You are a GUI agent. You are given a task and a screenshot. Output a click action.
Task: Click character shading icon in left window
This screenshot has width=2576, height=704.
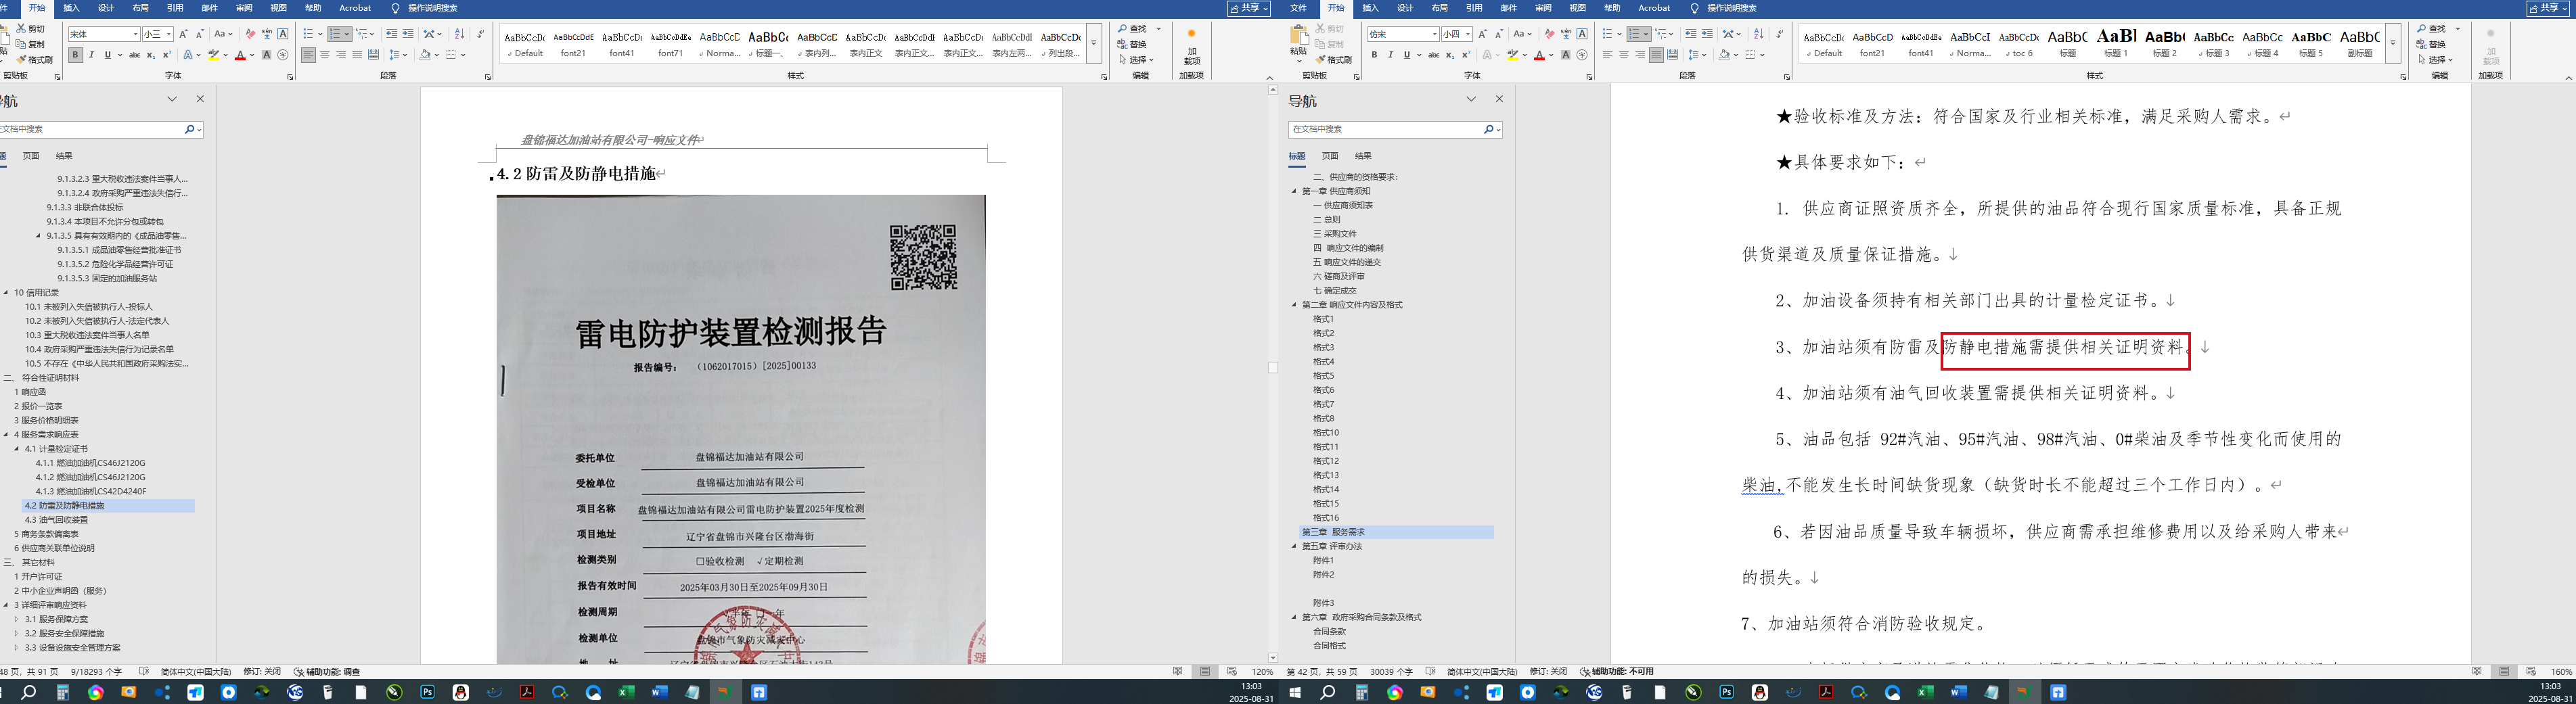[266, 55]
